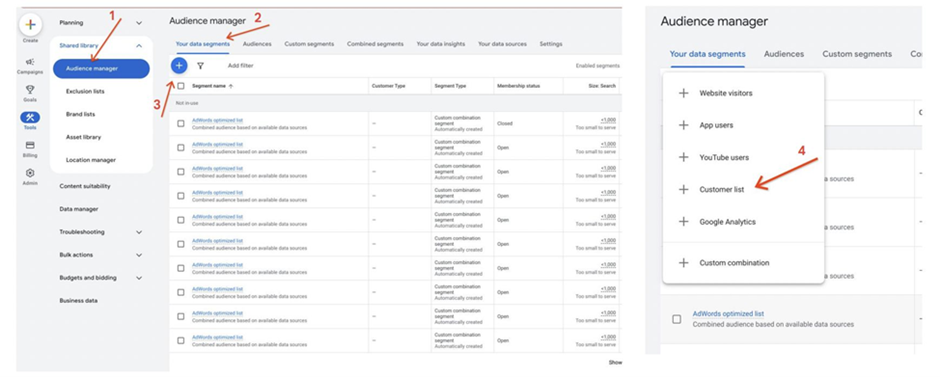This screenshot has height=377, width=940.
Task: Collapse the Shared library section
Action: (139, 46)
